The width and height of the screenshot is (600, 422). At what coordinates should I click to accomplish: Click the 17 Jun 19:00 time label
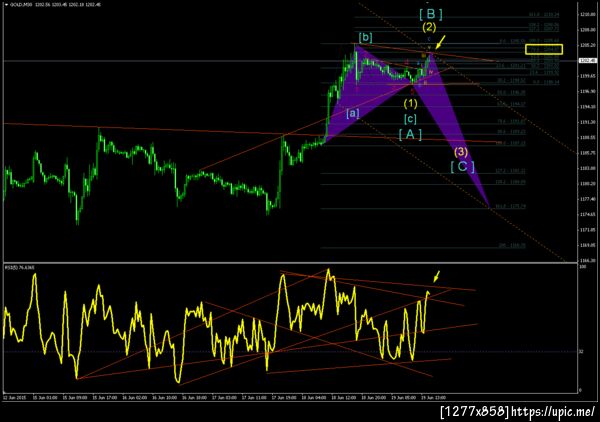click(x=285, y=398)
